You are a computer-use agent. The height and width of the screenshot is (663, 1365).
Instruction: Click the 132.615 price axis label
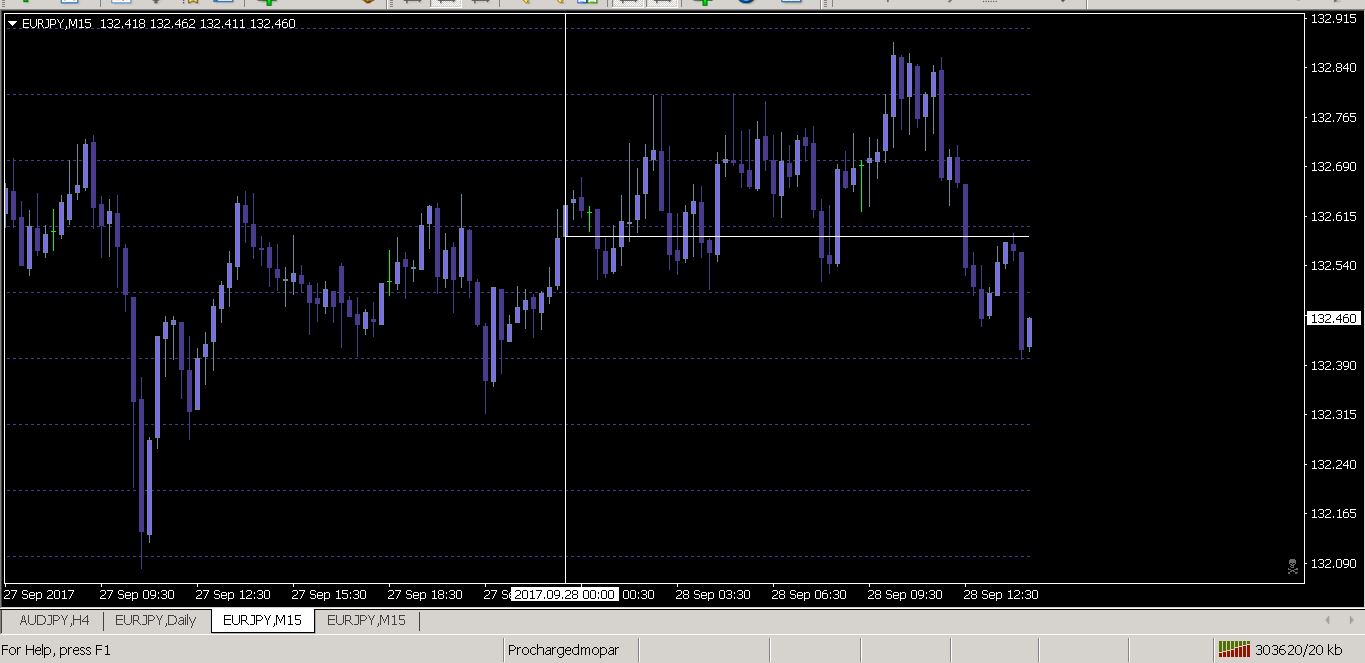point(1333,216)
